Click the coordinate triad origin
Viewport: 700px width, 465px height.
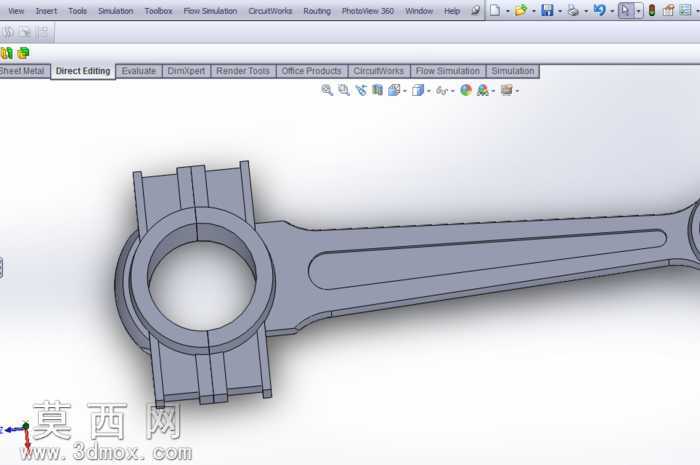26,426
